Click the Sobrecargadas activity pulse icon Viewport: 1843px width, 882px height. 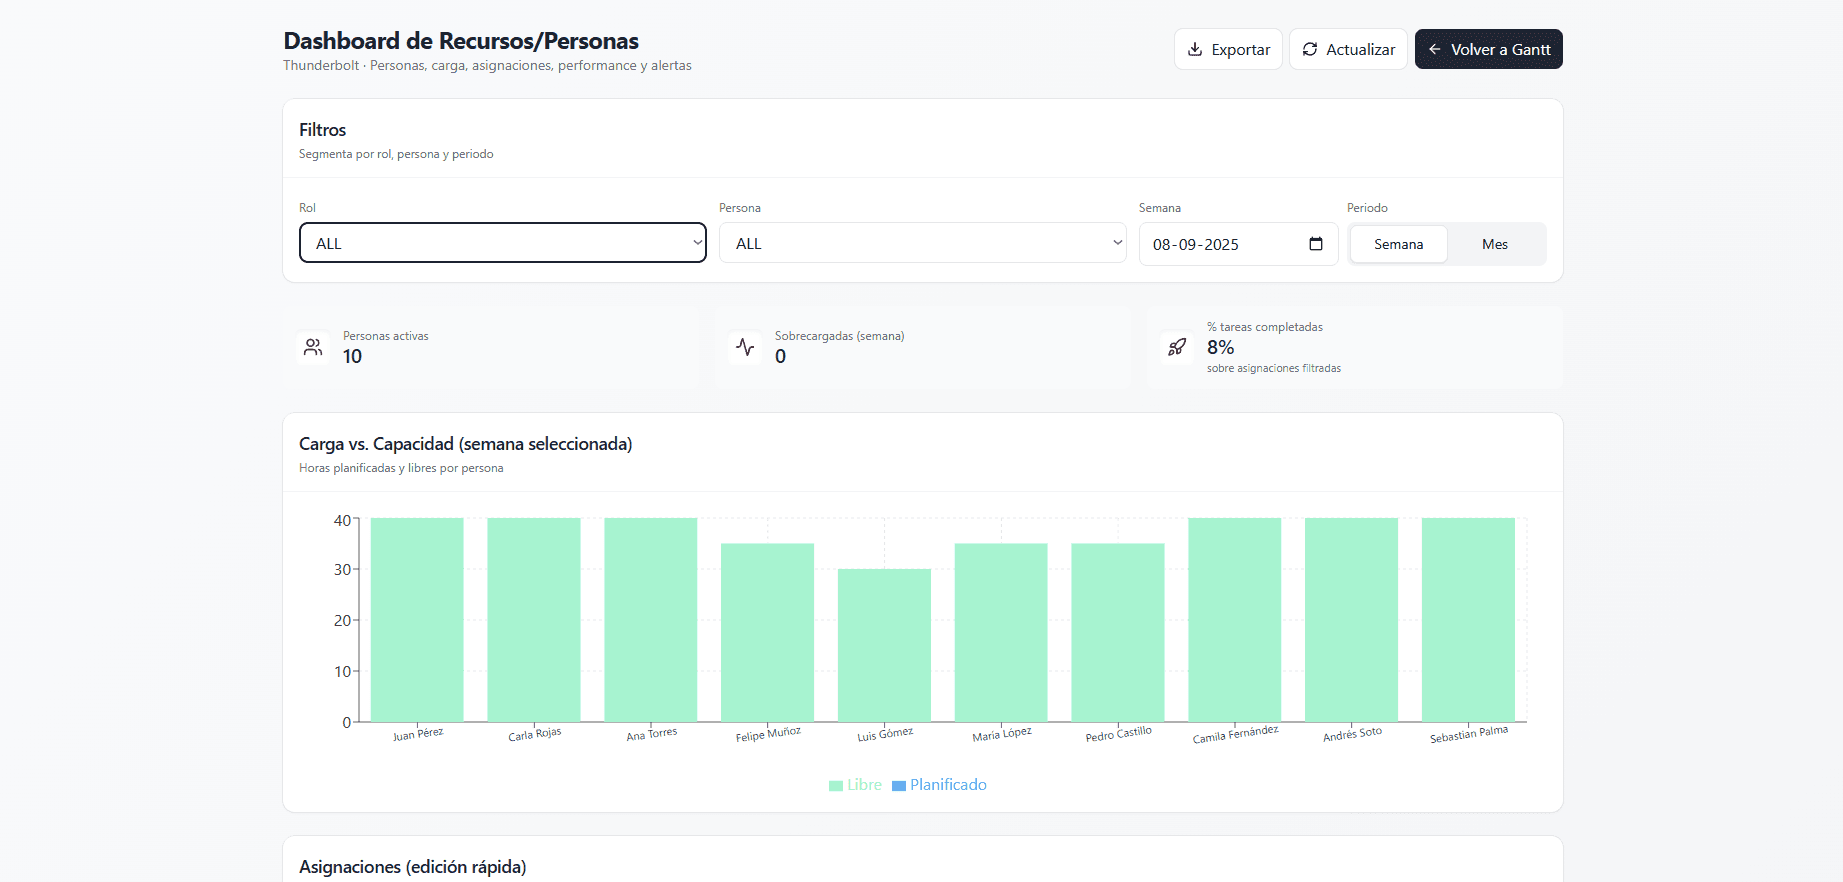pos(745,347)
